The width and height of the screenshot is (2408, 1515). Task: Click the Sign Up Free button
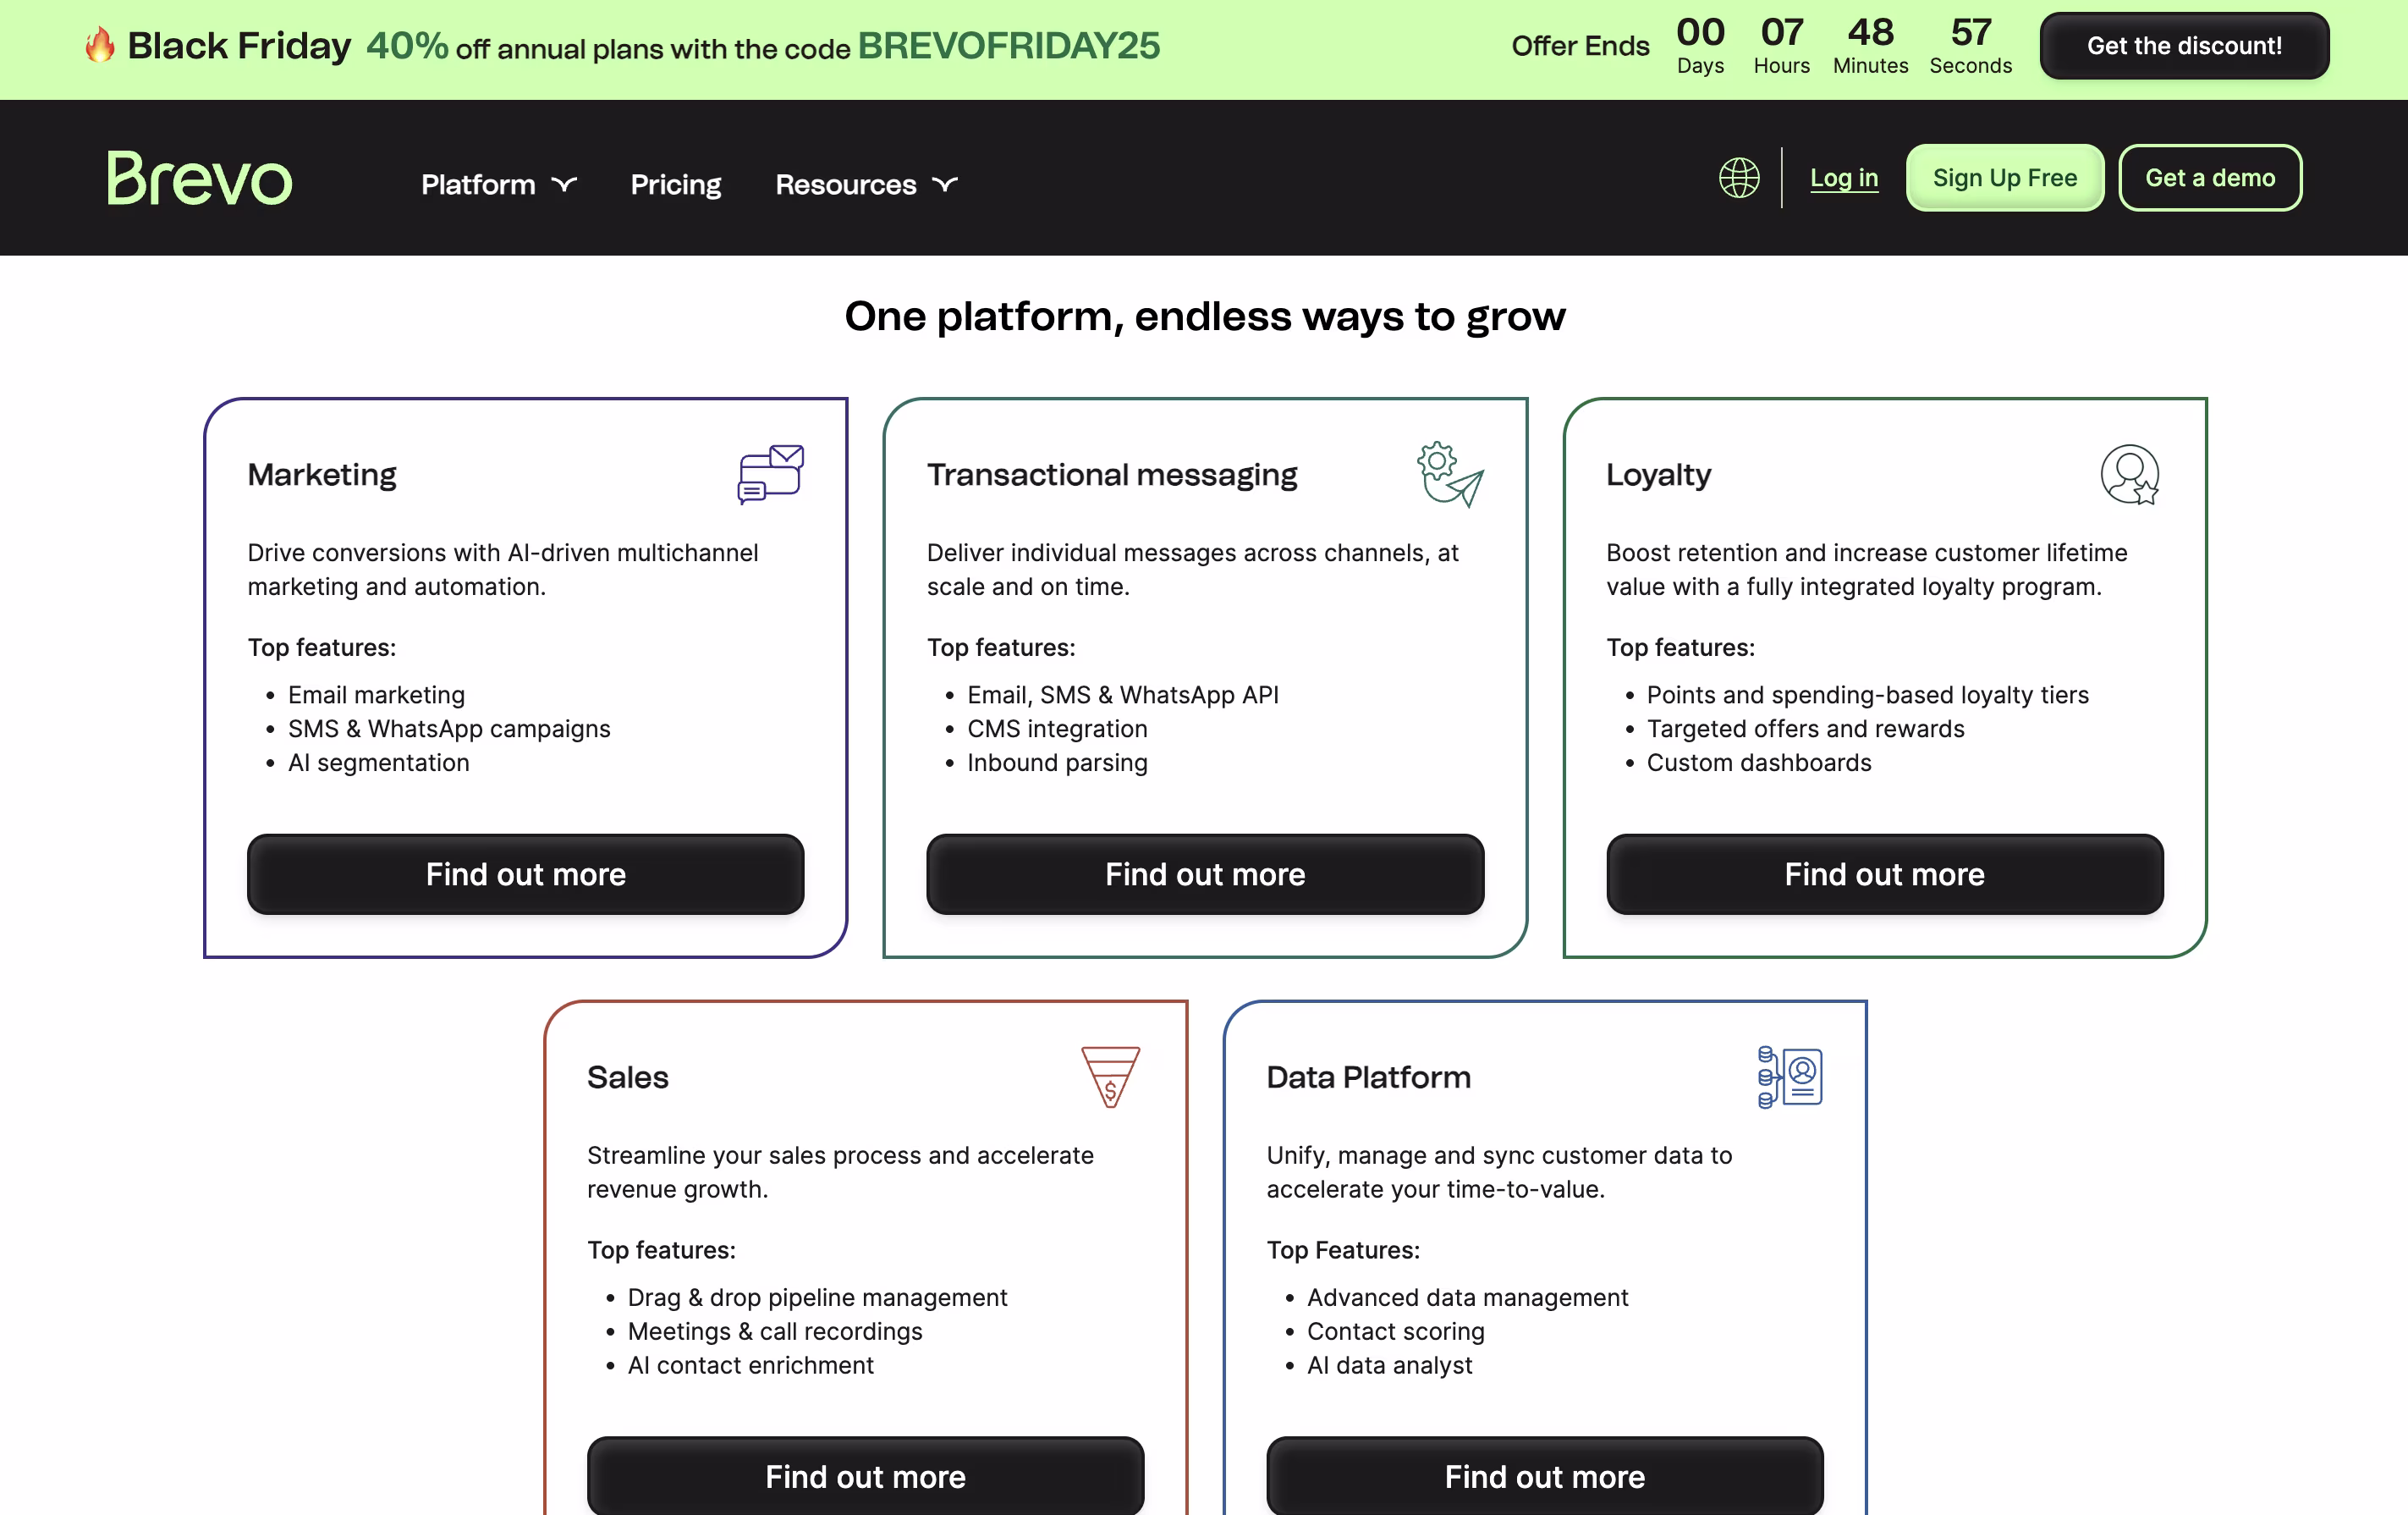(2004, 177)
